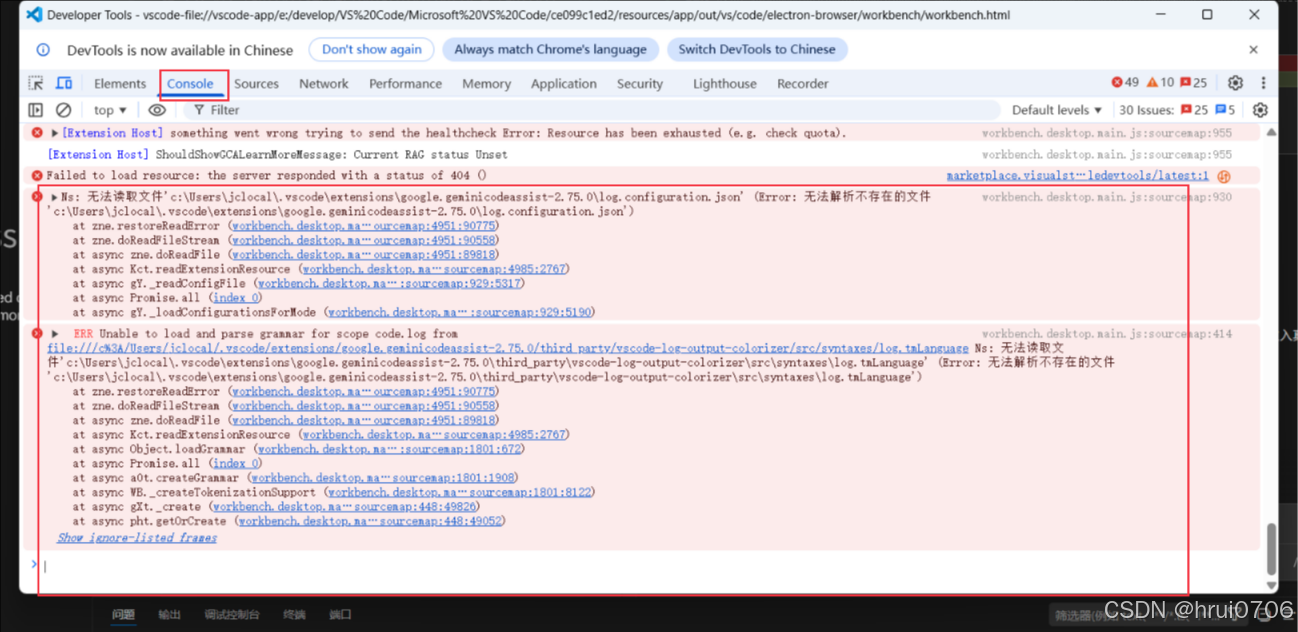1298x632 pixels.
Task: Select the 问题 tab in VS Code panel
Action: pyautogui.click(x=123, y=615)
